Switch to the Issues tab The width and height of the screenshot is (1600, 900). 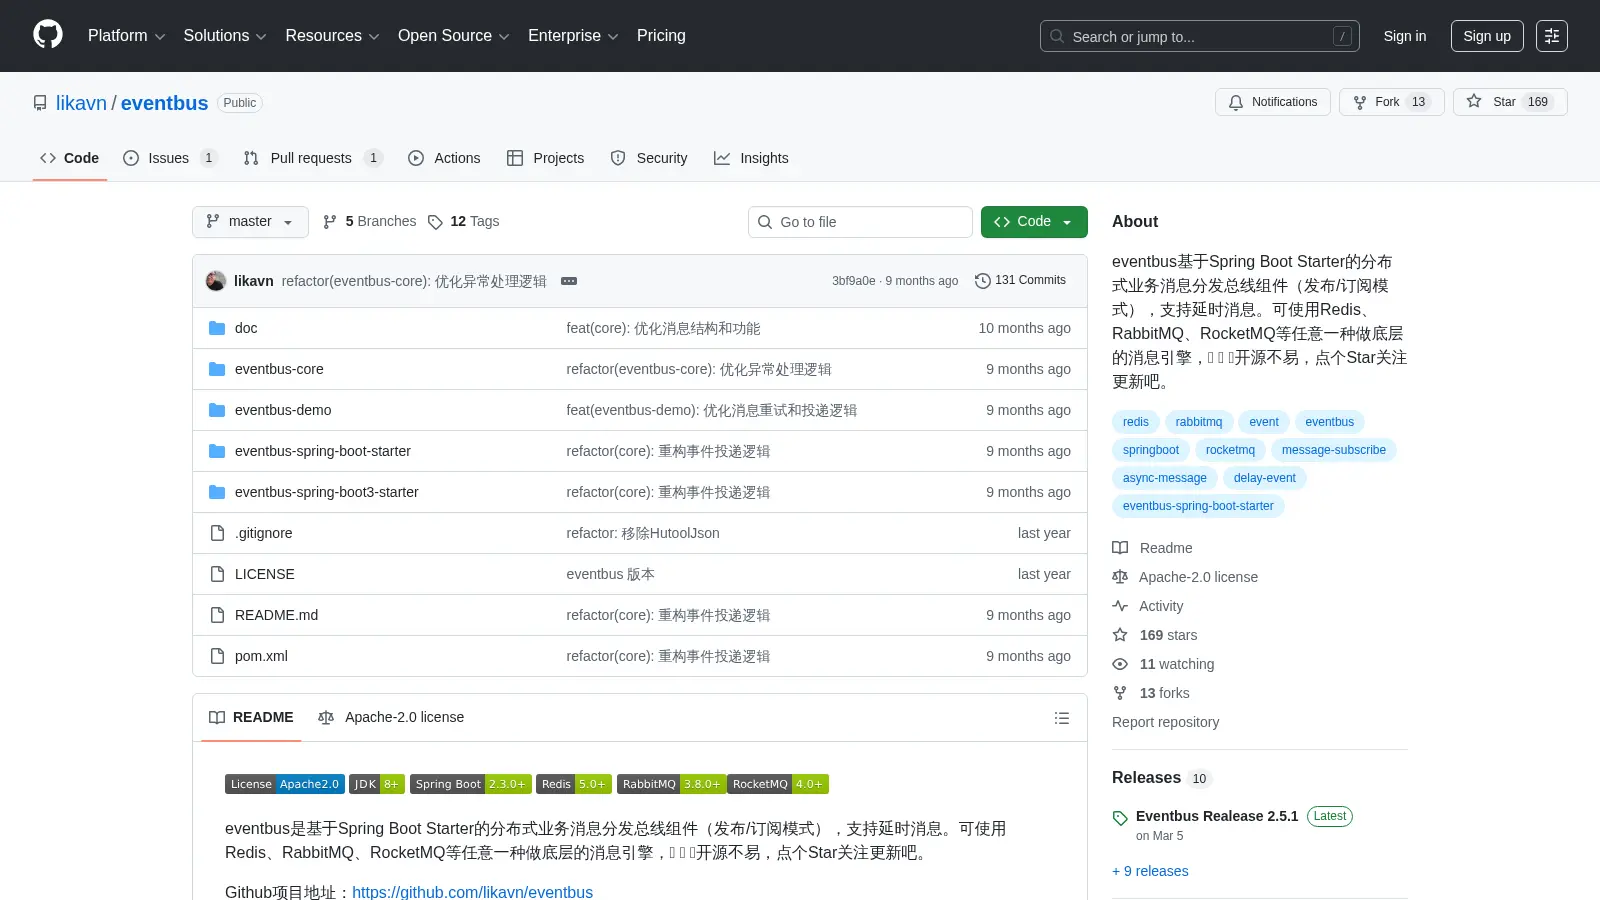[x=169, y=158]
